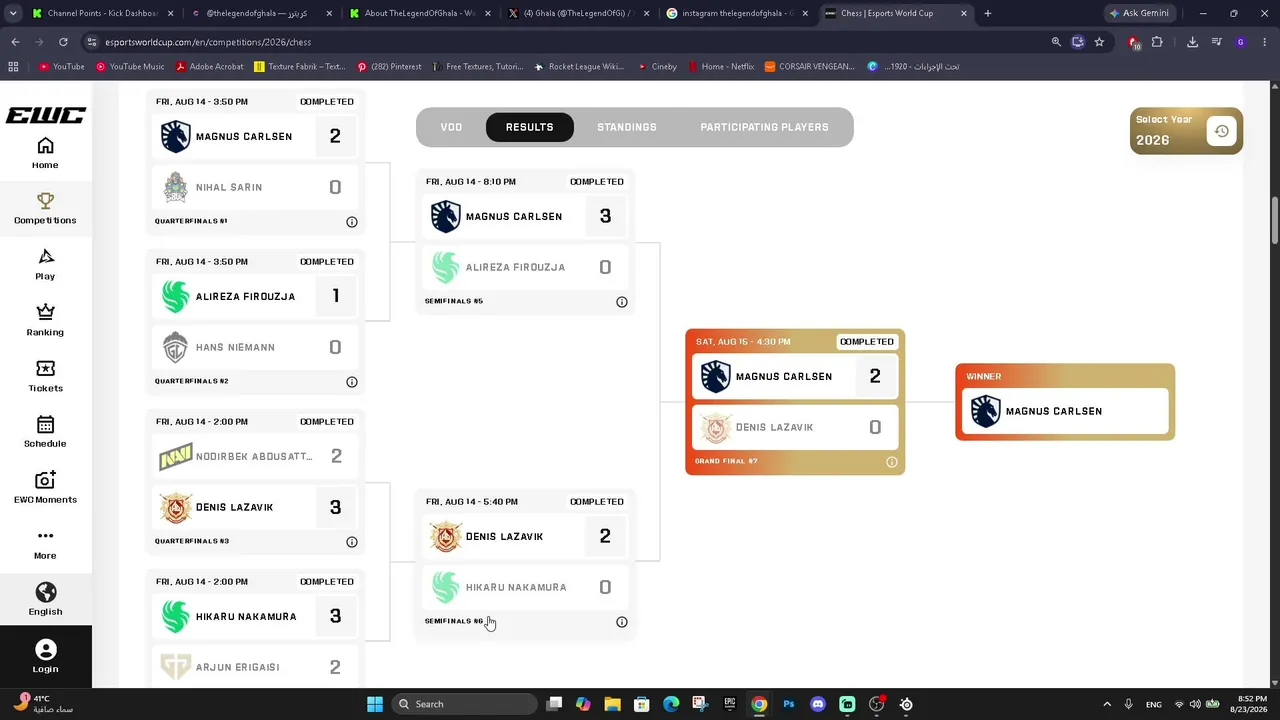Open a new browser tab

click(988, 13)
